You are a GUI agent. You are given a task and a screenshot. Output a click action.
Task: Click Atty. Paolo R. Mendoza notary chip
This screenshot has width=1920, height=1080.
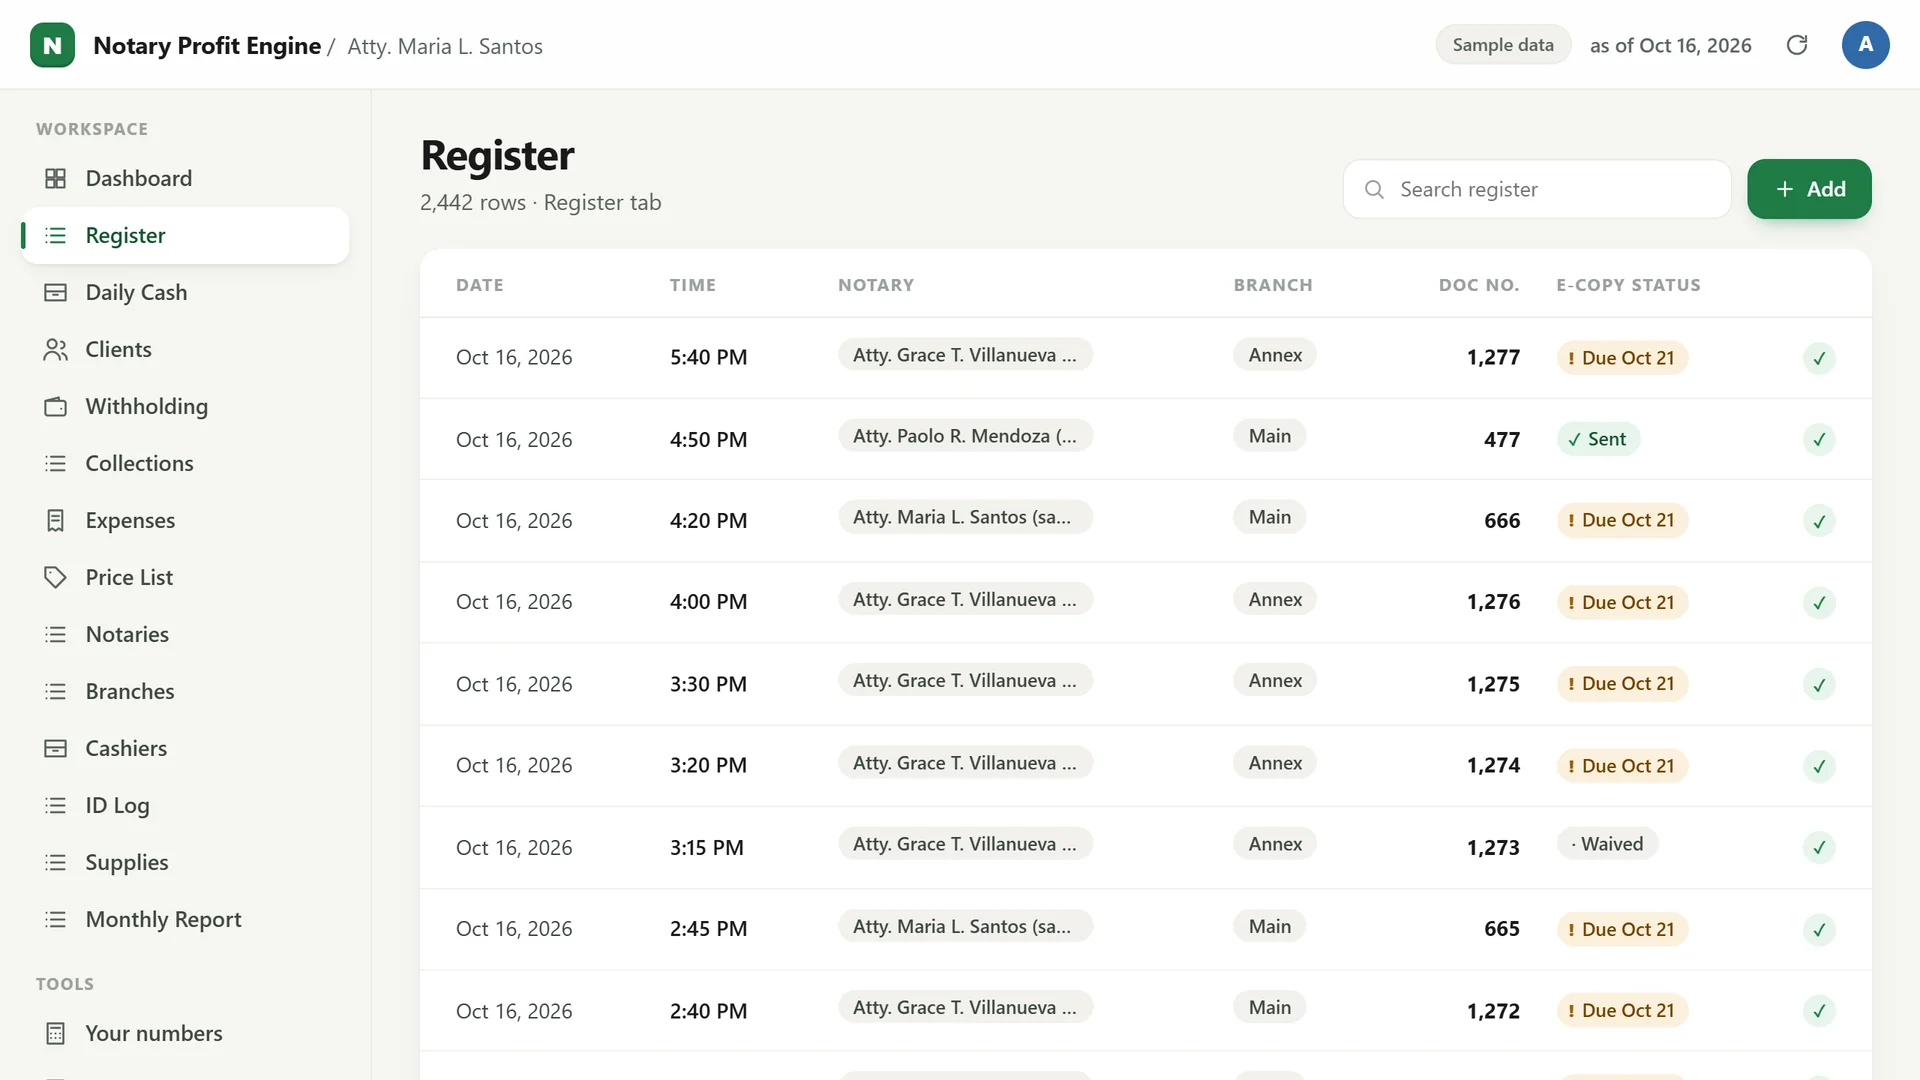point(965,436)
